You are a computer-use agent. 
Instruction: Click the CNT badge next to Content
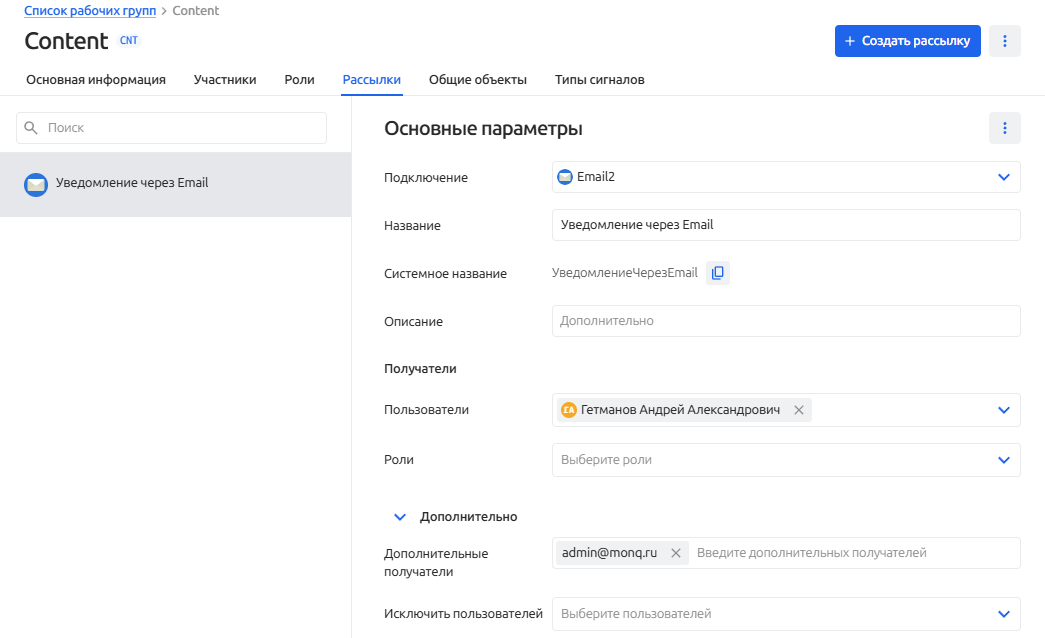(129, 41)
